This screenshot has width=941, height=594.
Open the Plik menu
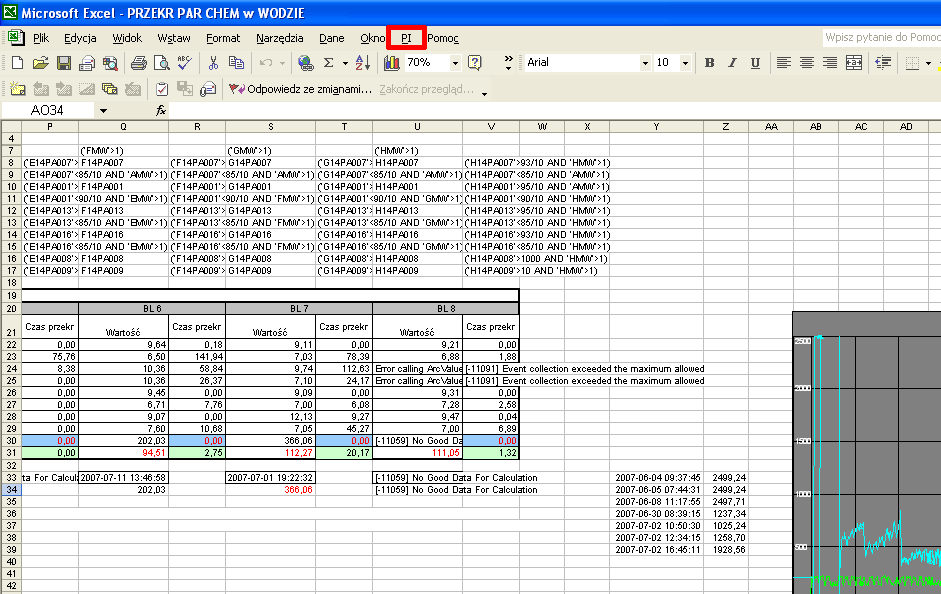tap(41, 38)
